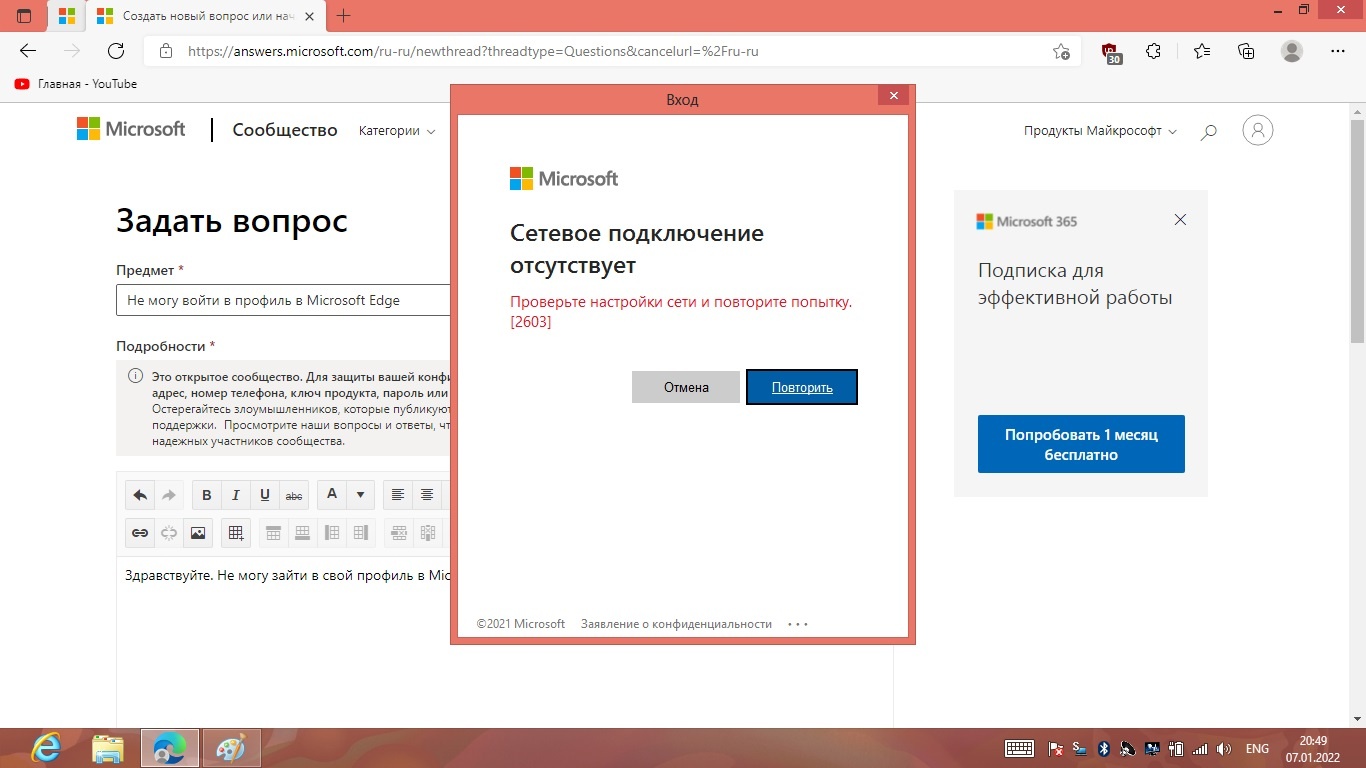Image resolution: width=1366 pixels, height=768 pixels.
Task: Center-align text in editor
Action: click(427, 495)
